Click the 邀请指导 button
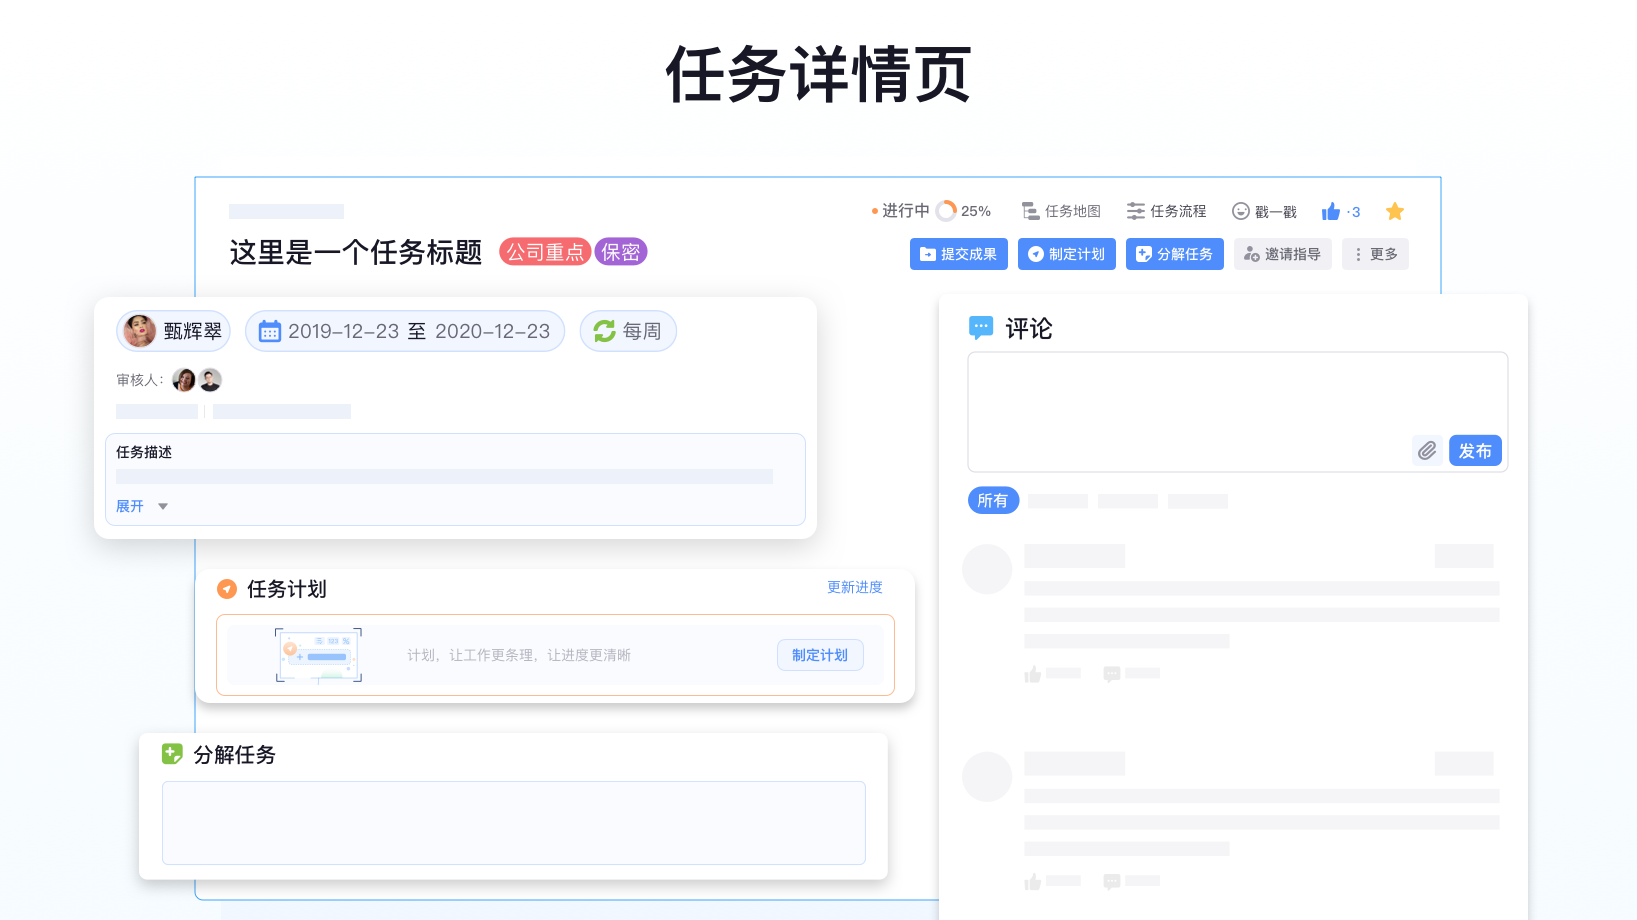Screen dimensions: 1637x920 1282,254
